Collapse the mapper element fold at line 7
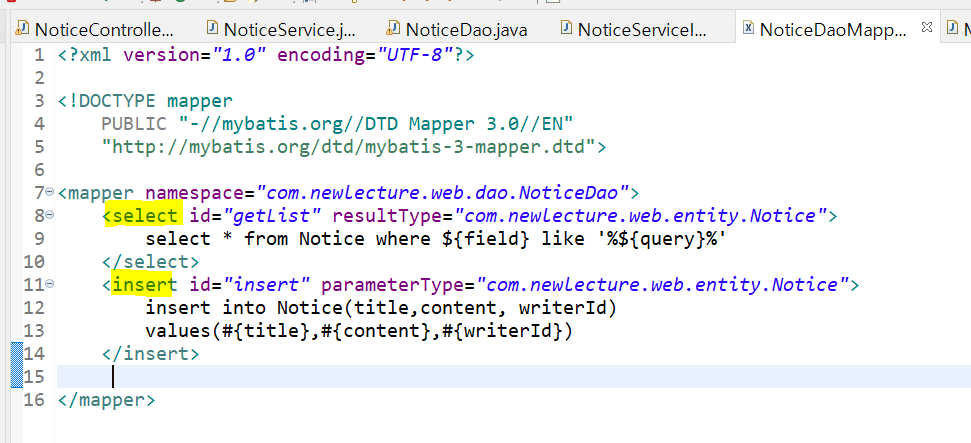Image resolution: width=971 pixels, height=443 pixels. (50, 193)
